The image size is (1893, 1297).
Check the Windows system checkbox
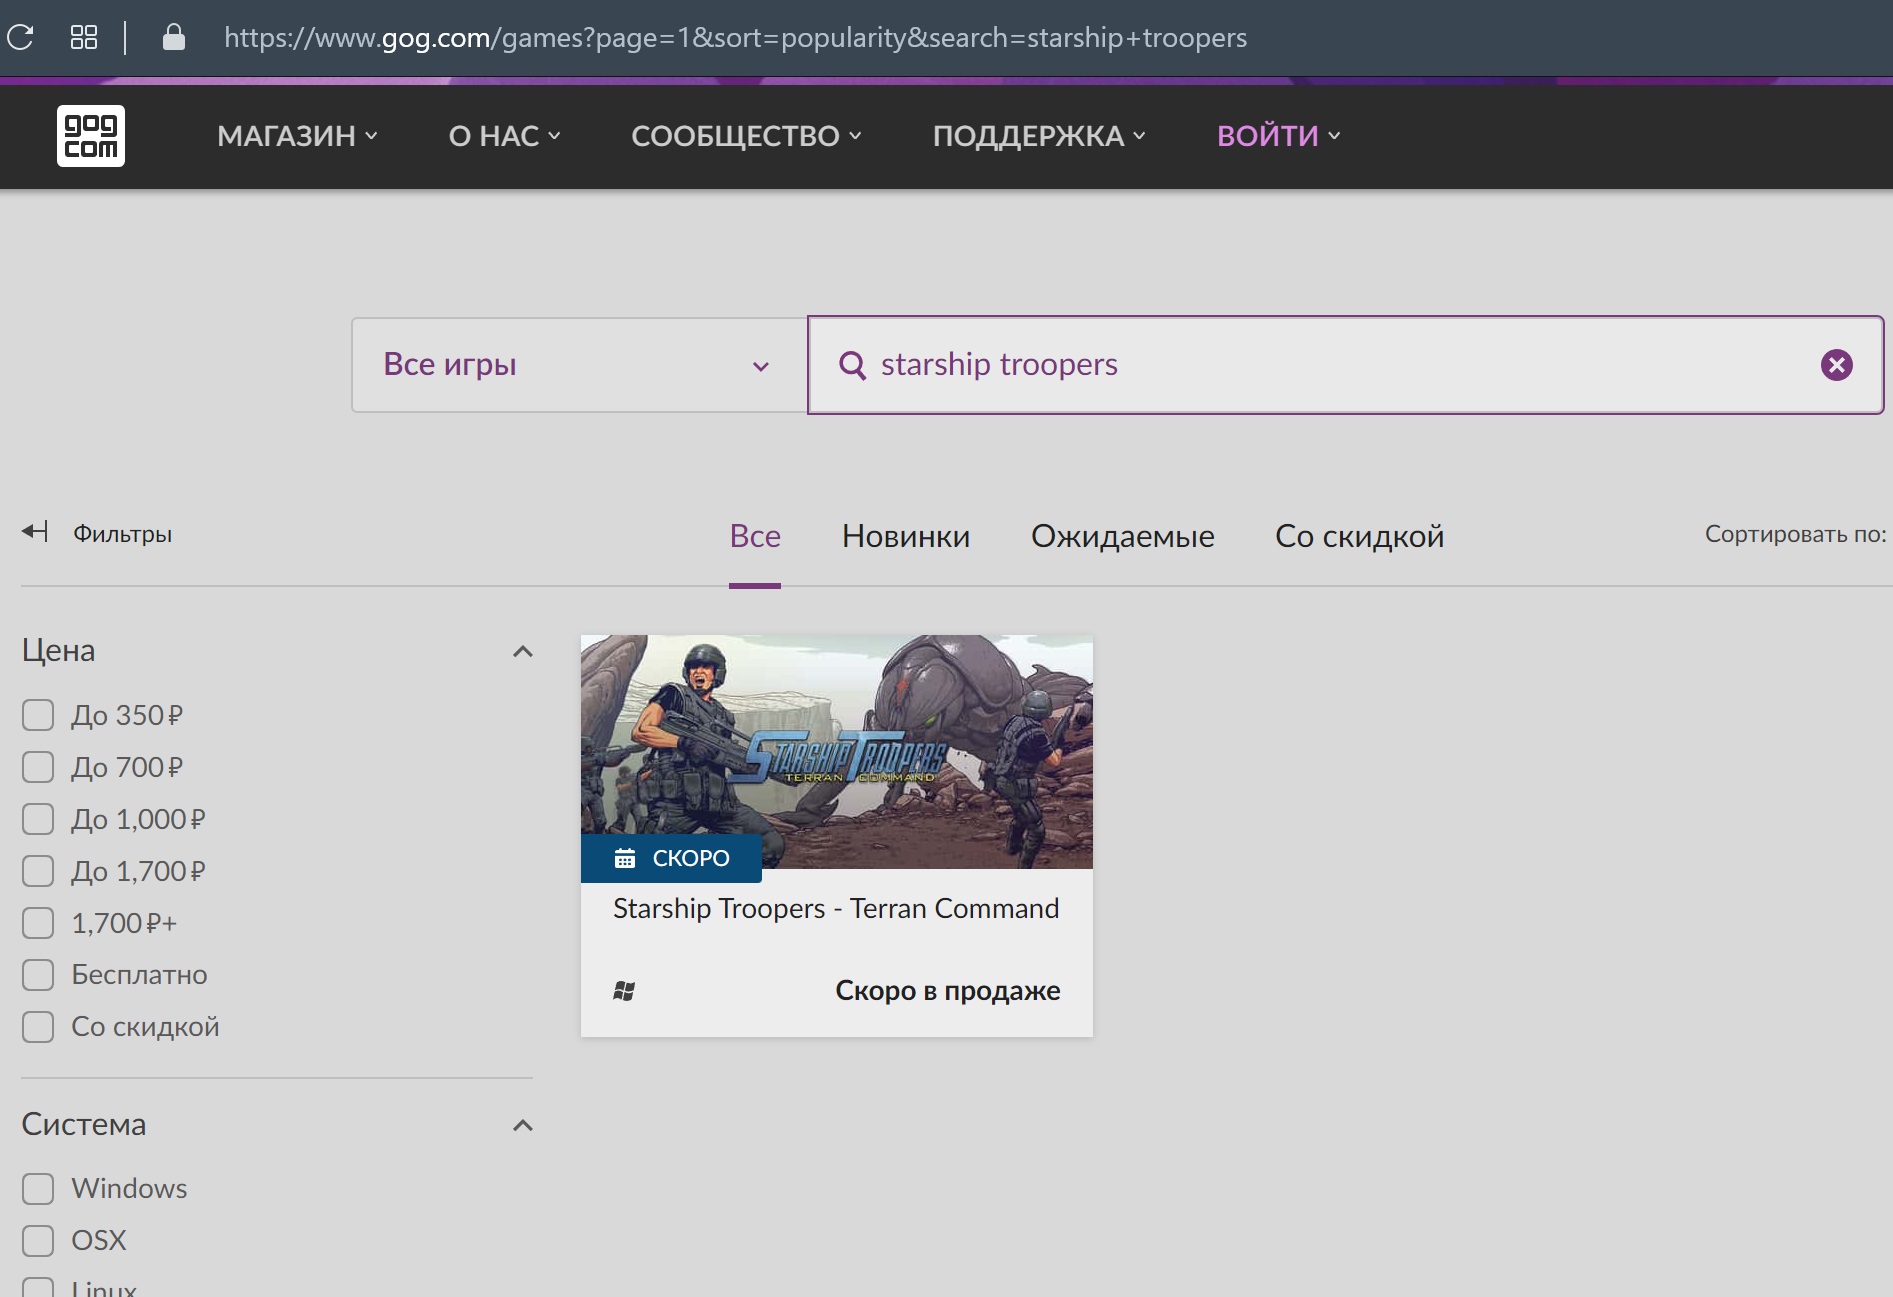pyautogui.click(x=38, y=1188)
